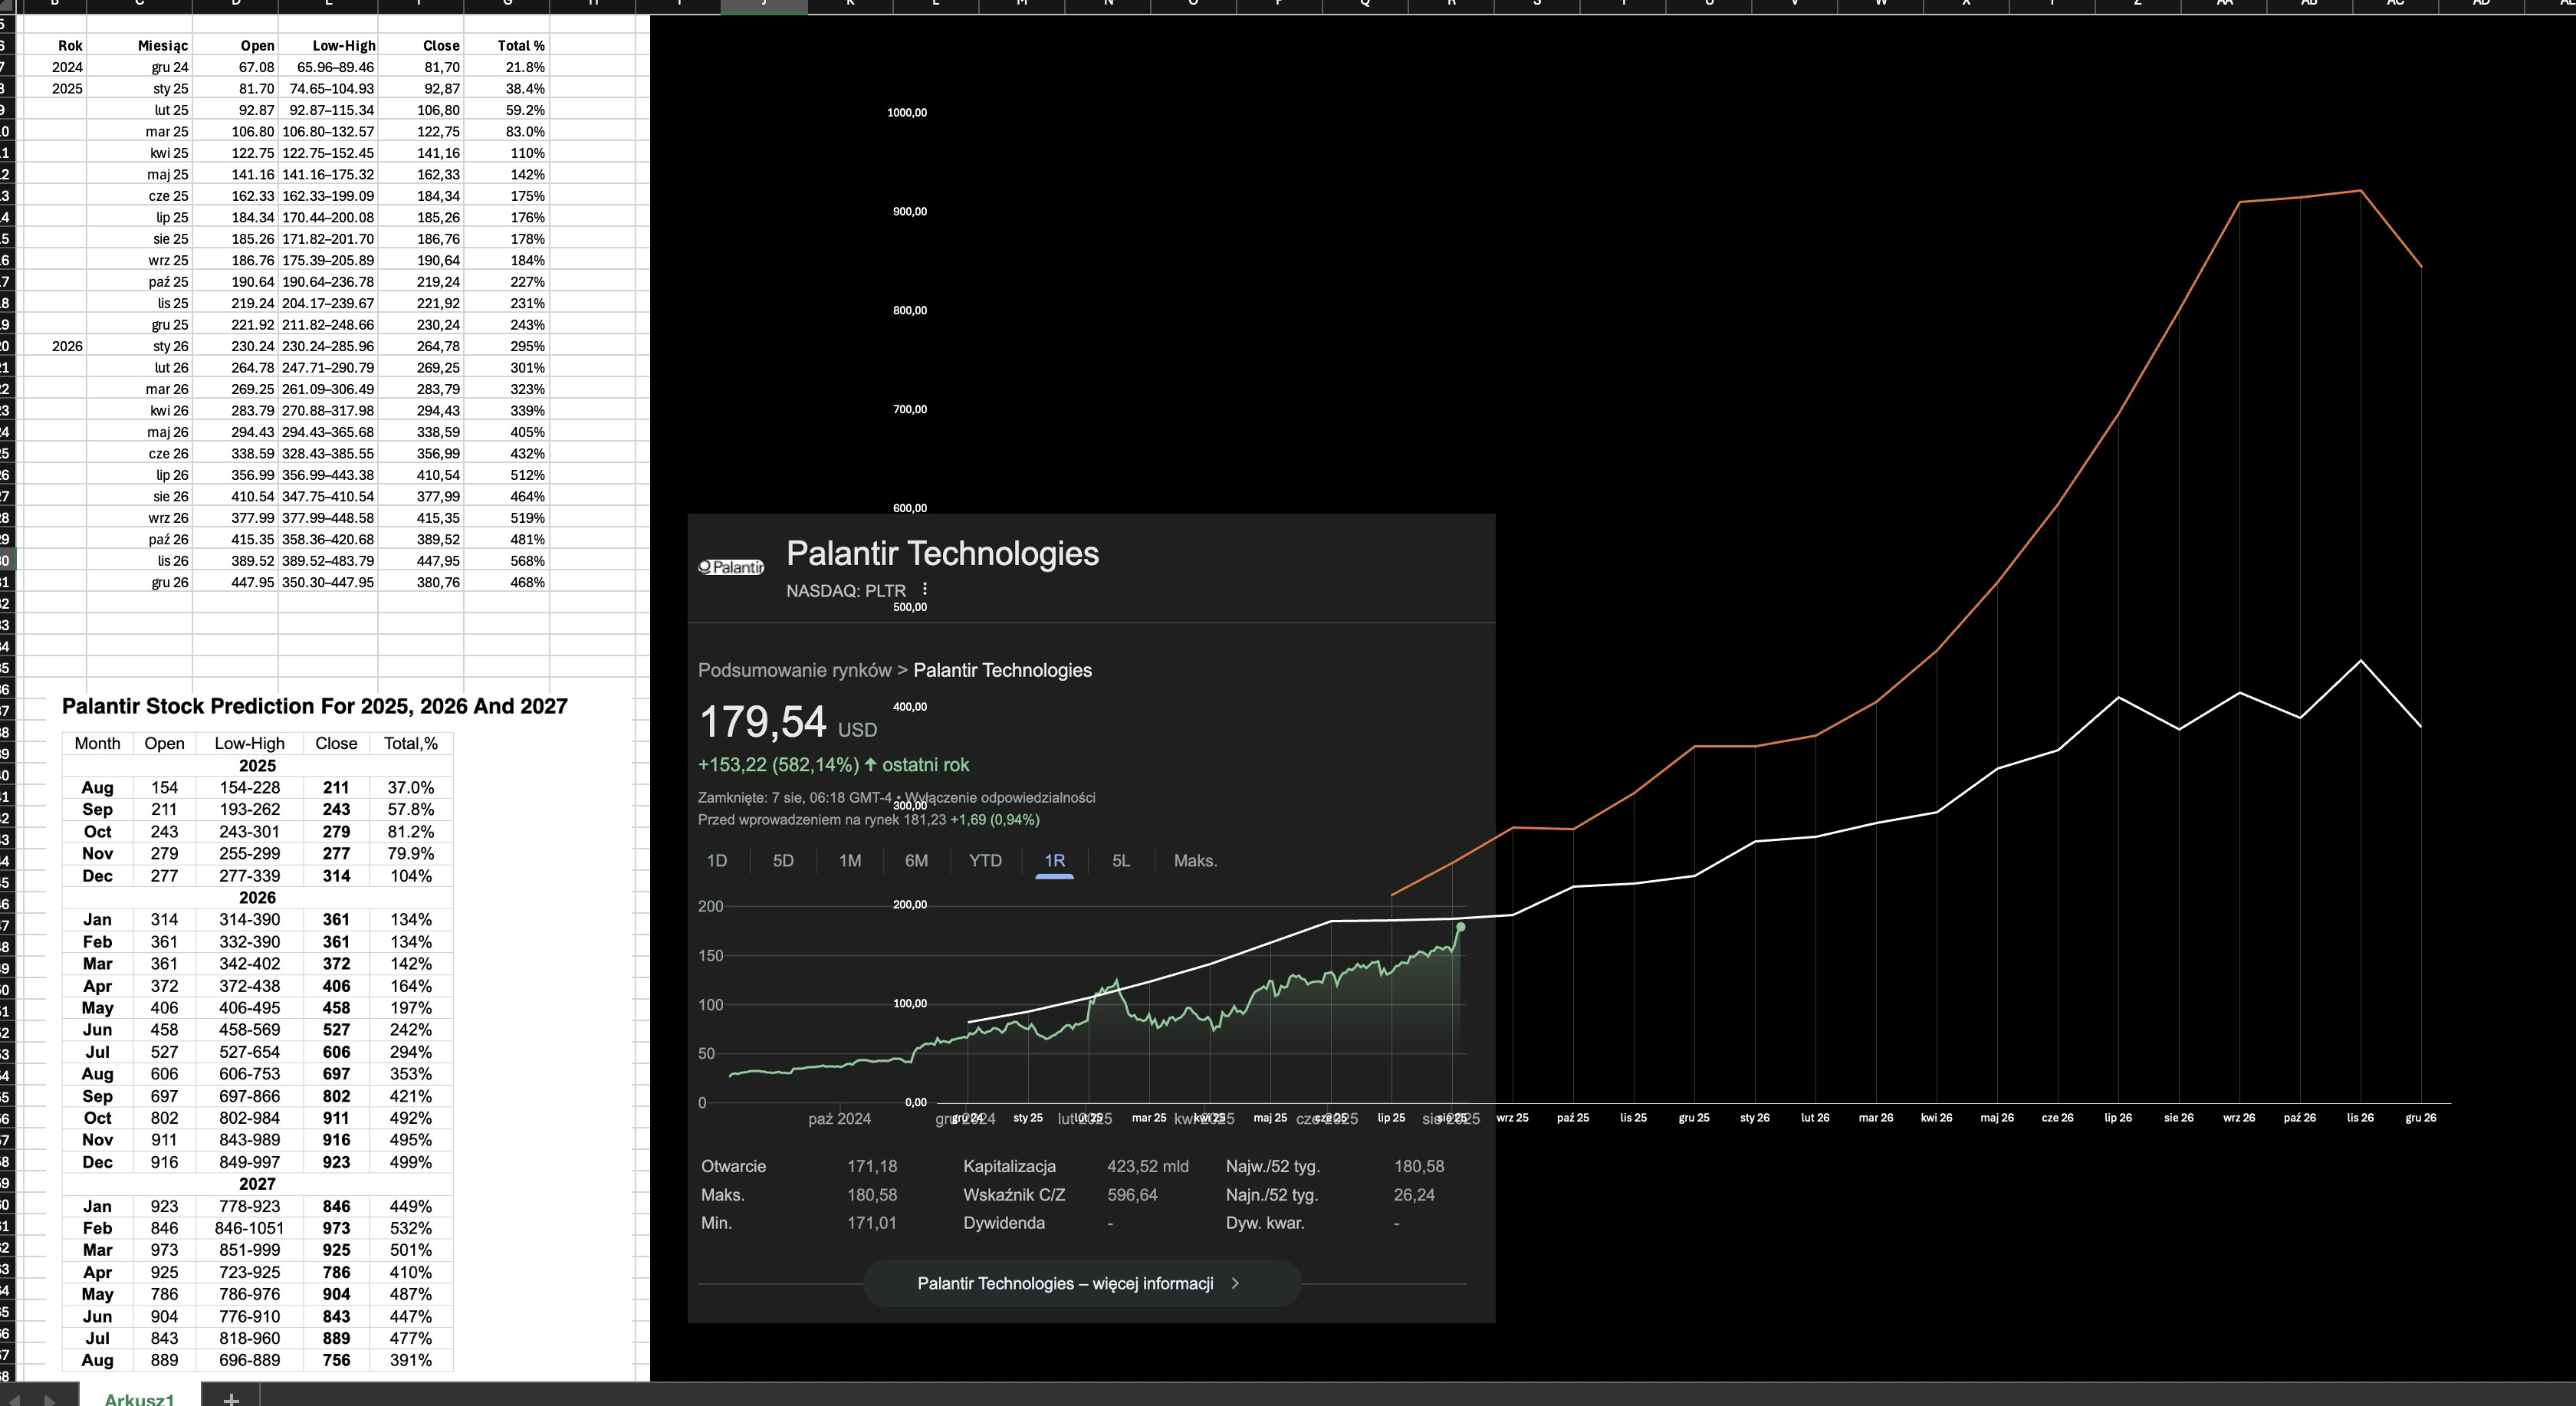Viewport: 2576px width, 1406px height.
Task: Switch to the YTD range
Action: pyautogui.click(x=985, y=861)
